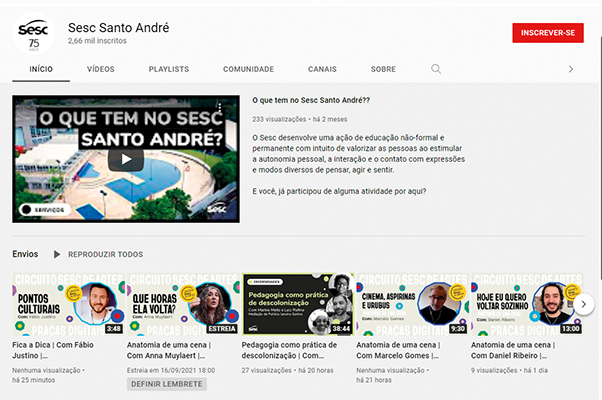The width and height of the screenshot is (602, 400).
Task: Open the VÍDEOS tab
Action: [x=101, y=69]
